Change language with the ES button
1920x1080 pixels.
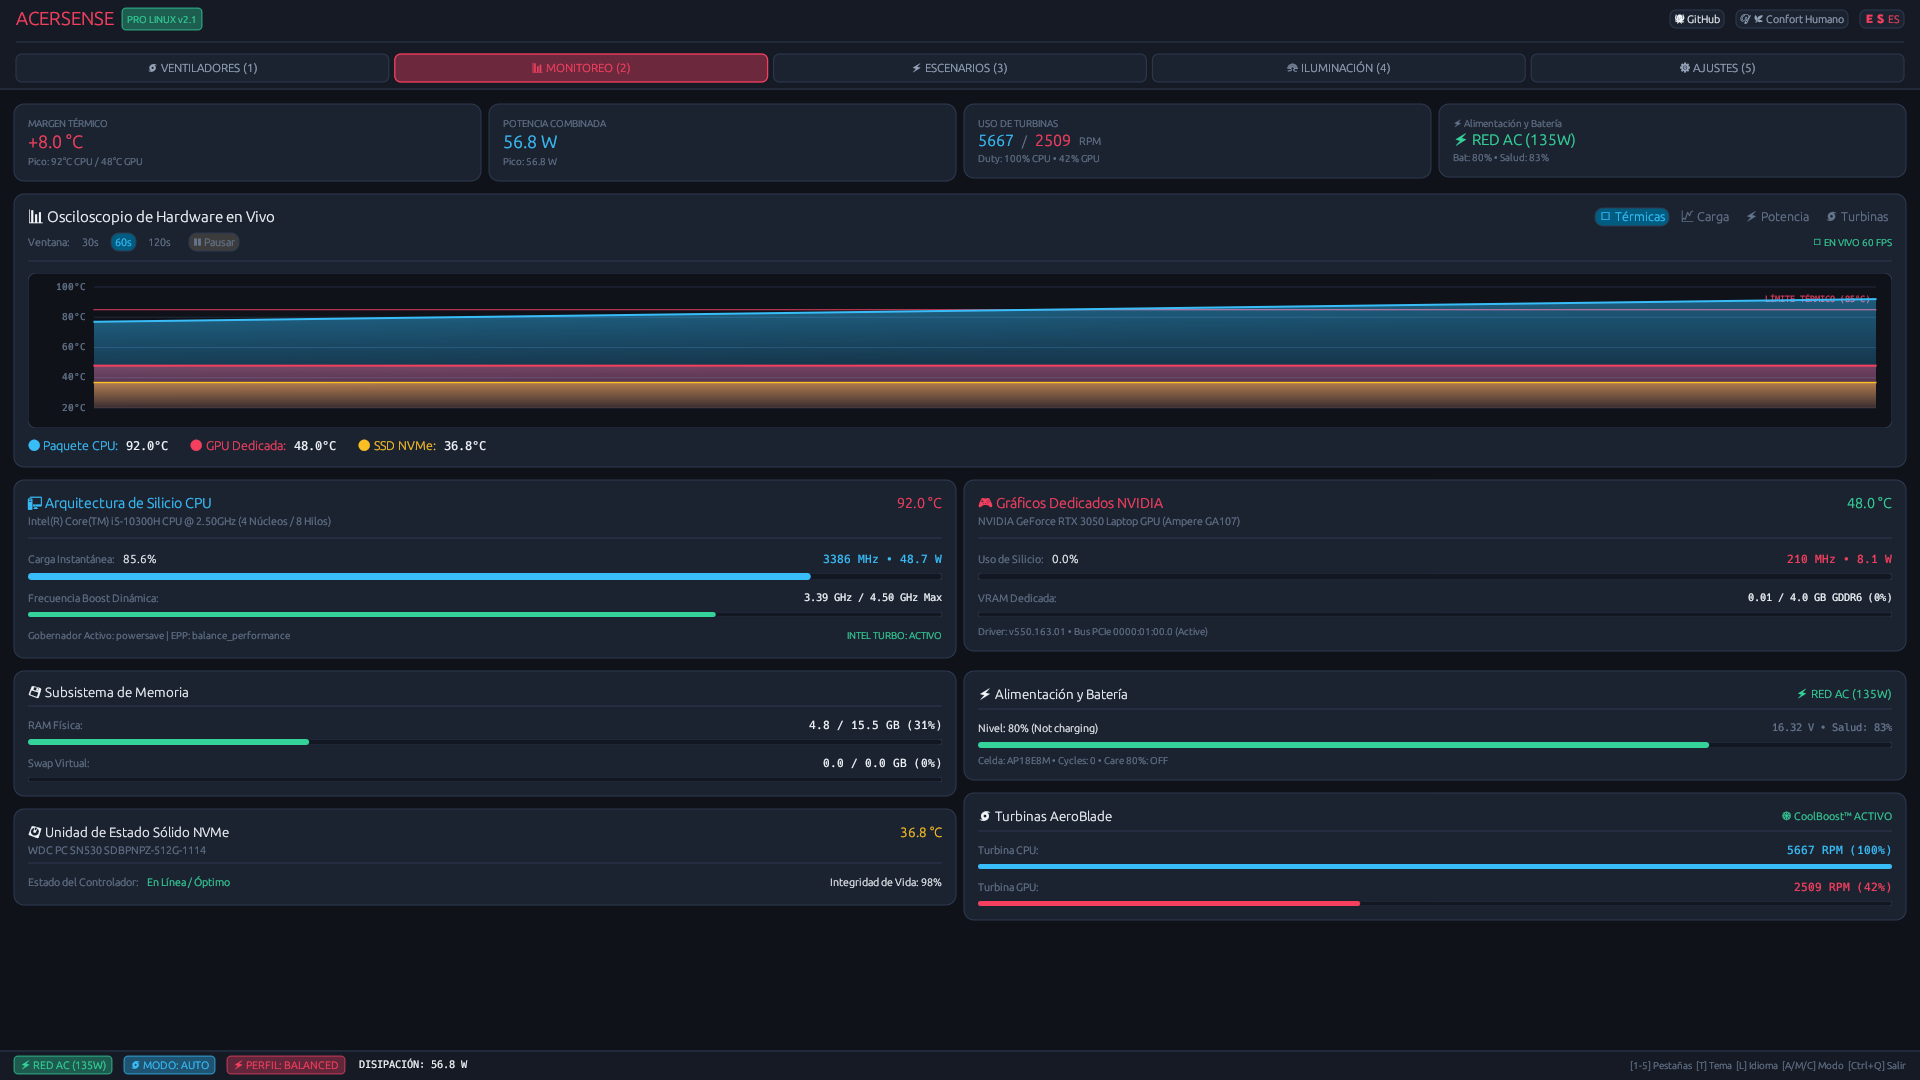(1882, 19)
